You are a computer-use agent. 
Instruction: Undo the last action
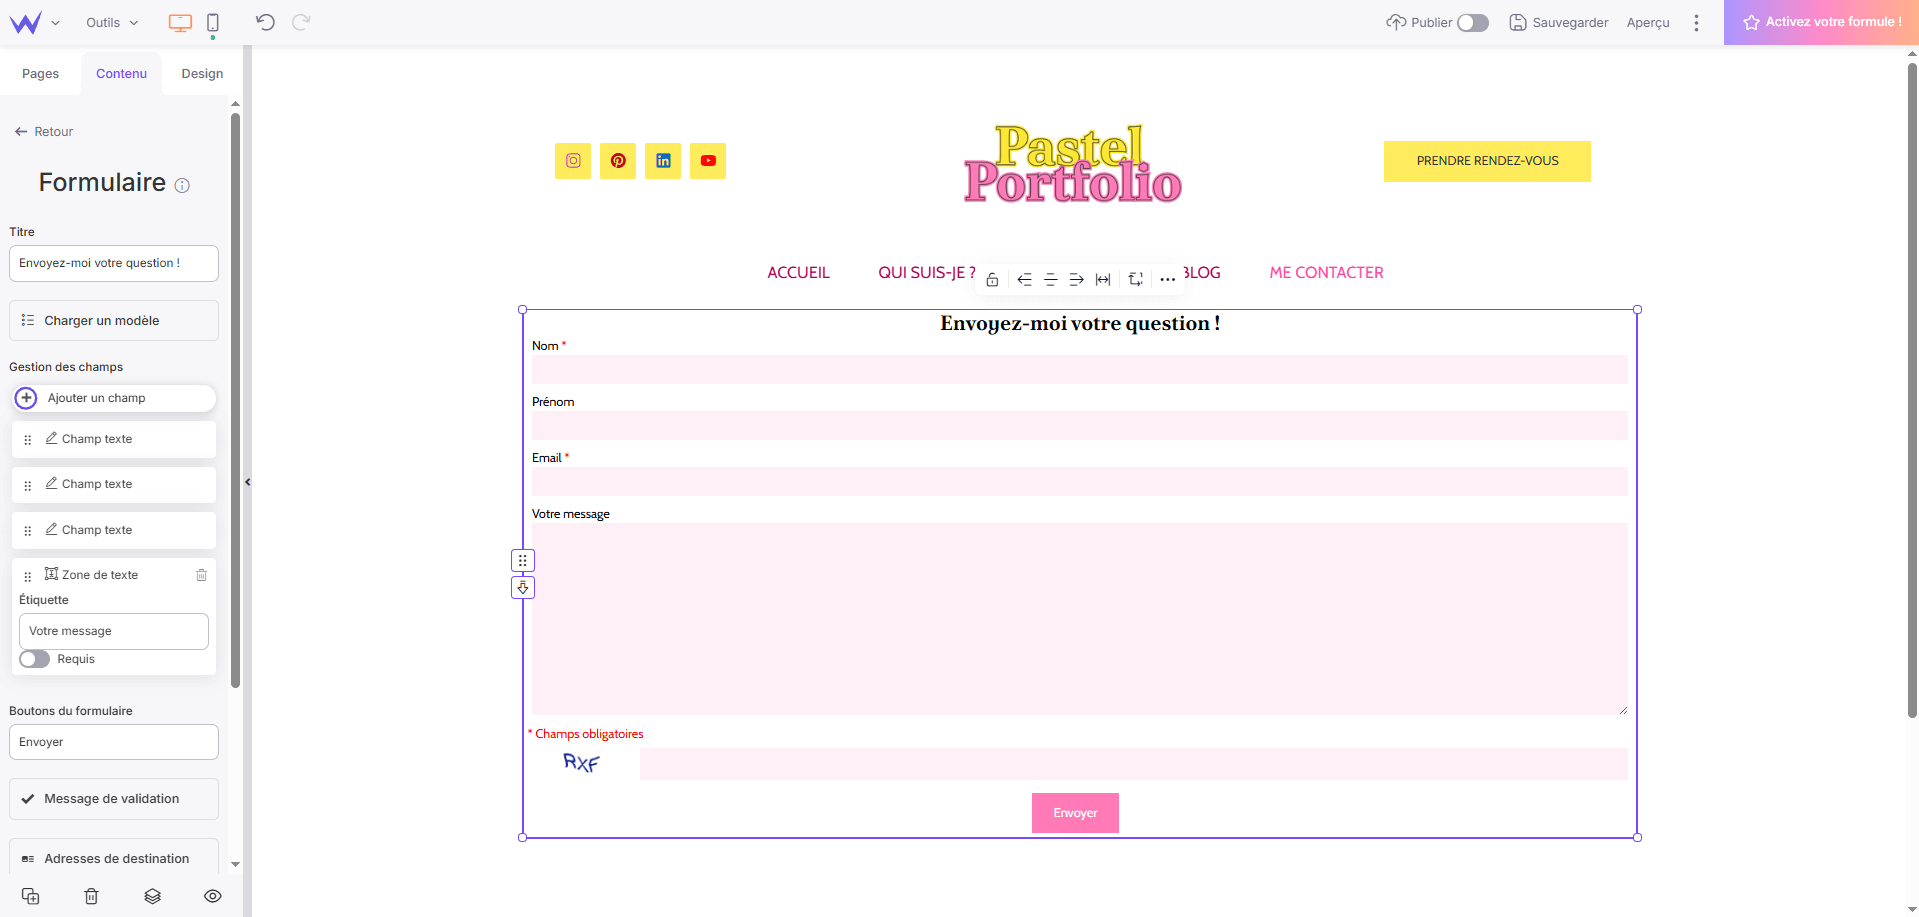[x=264, y=22]
